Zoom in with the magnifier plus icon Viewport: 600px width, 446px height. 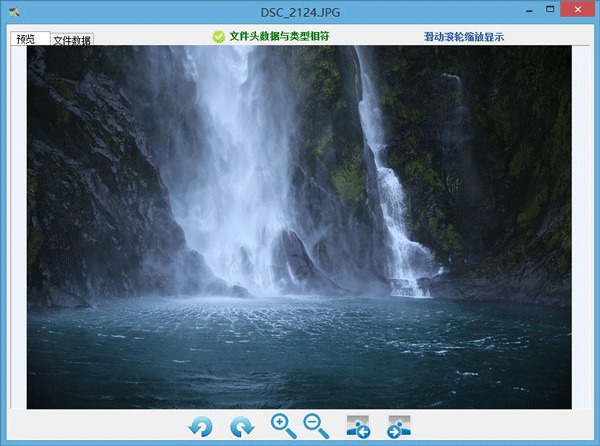point(283,427)
